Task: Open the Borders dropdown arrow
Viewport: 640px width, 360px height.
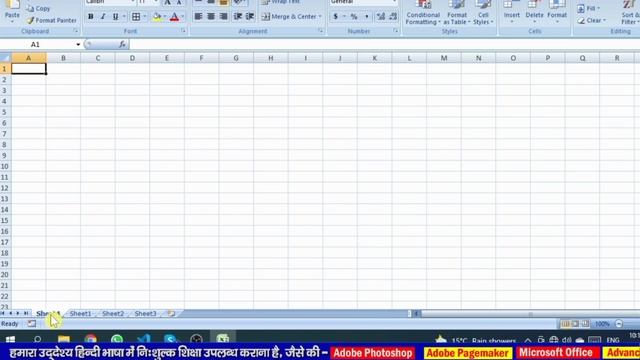Action: tap(145, 17)
